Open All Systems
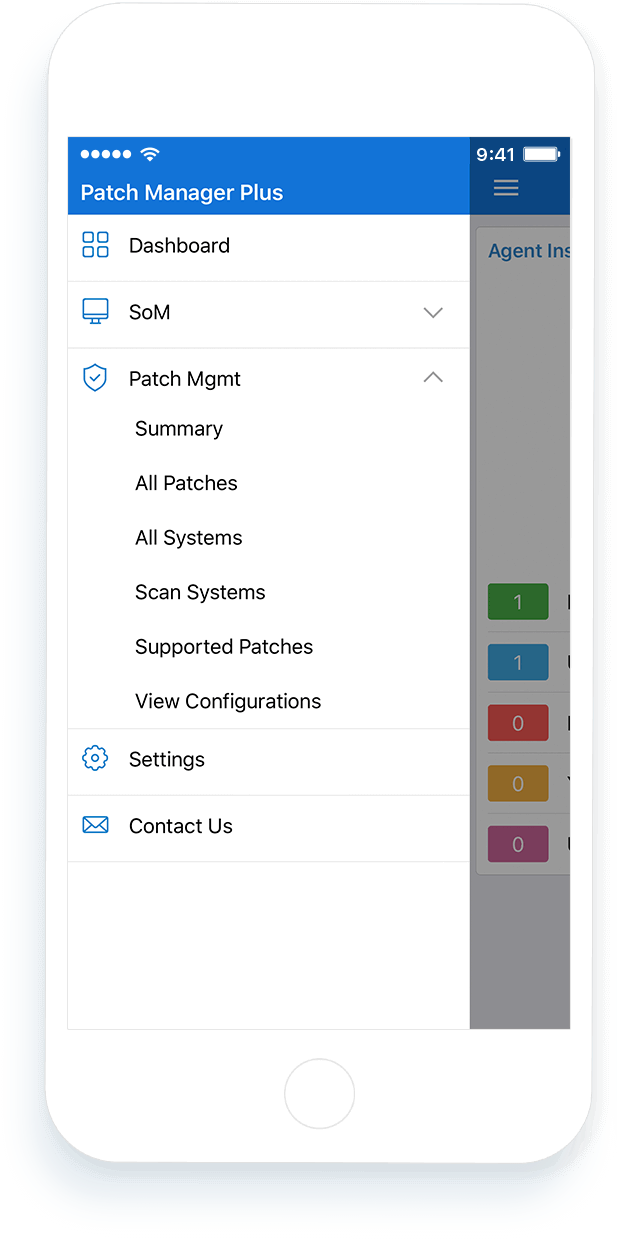 click(x=188, y=537)
